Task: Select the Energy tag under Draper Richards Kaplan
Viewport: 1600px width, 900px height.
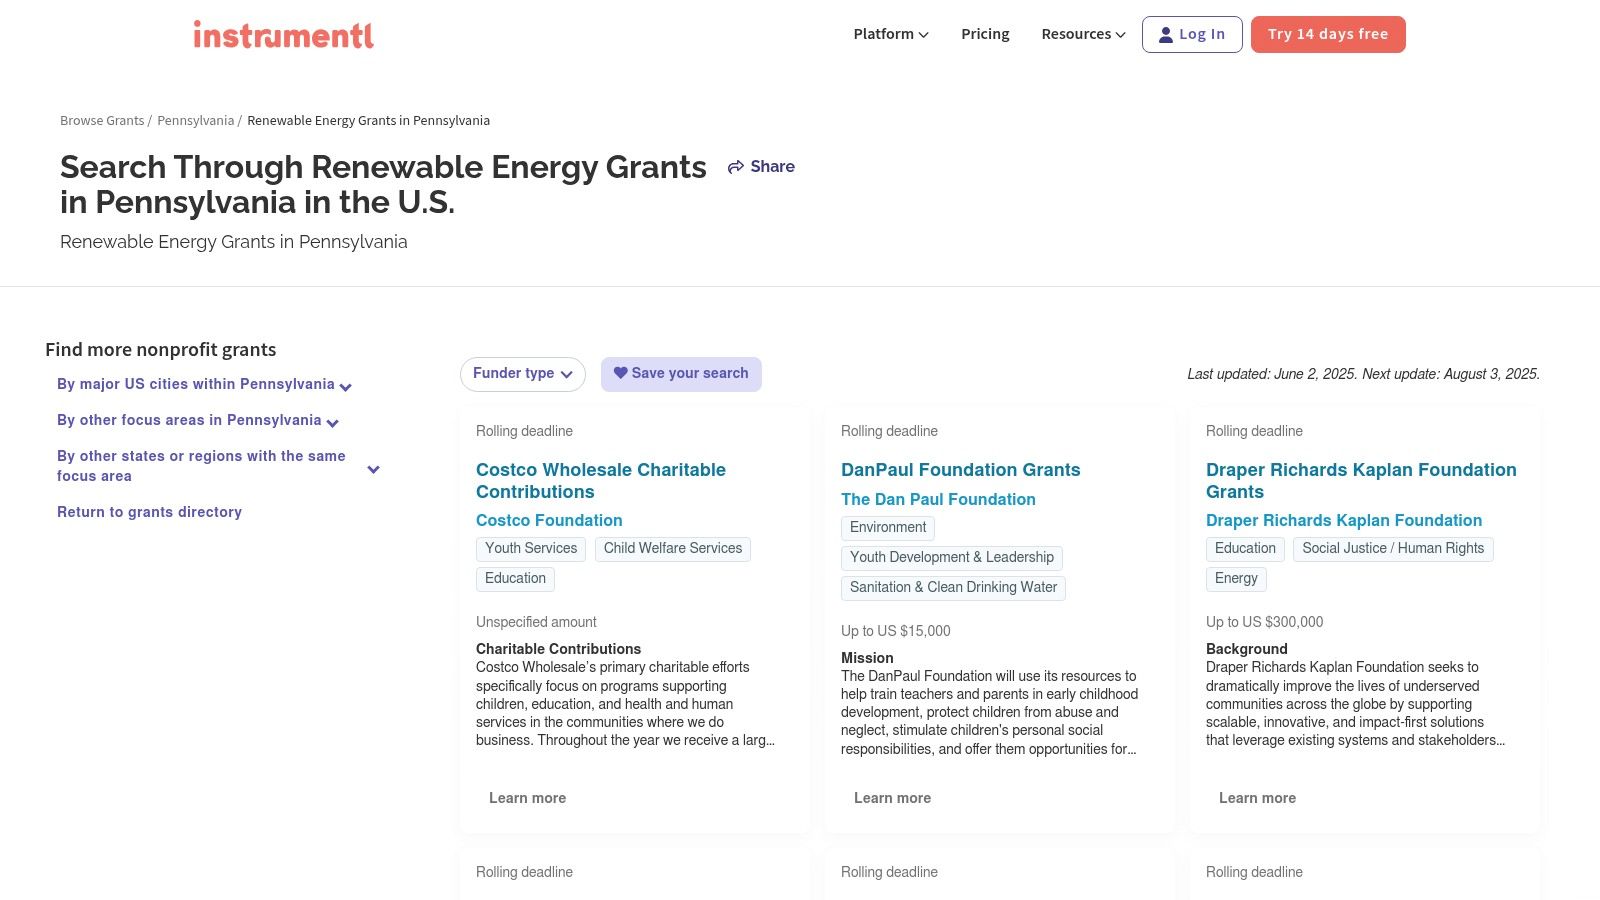Action: [x=1236, y=578]
